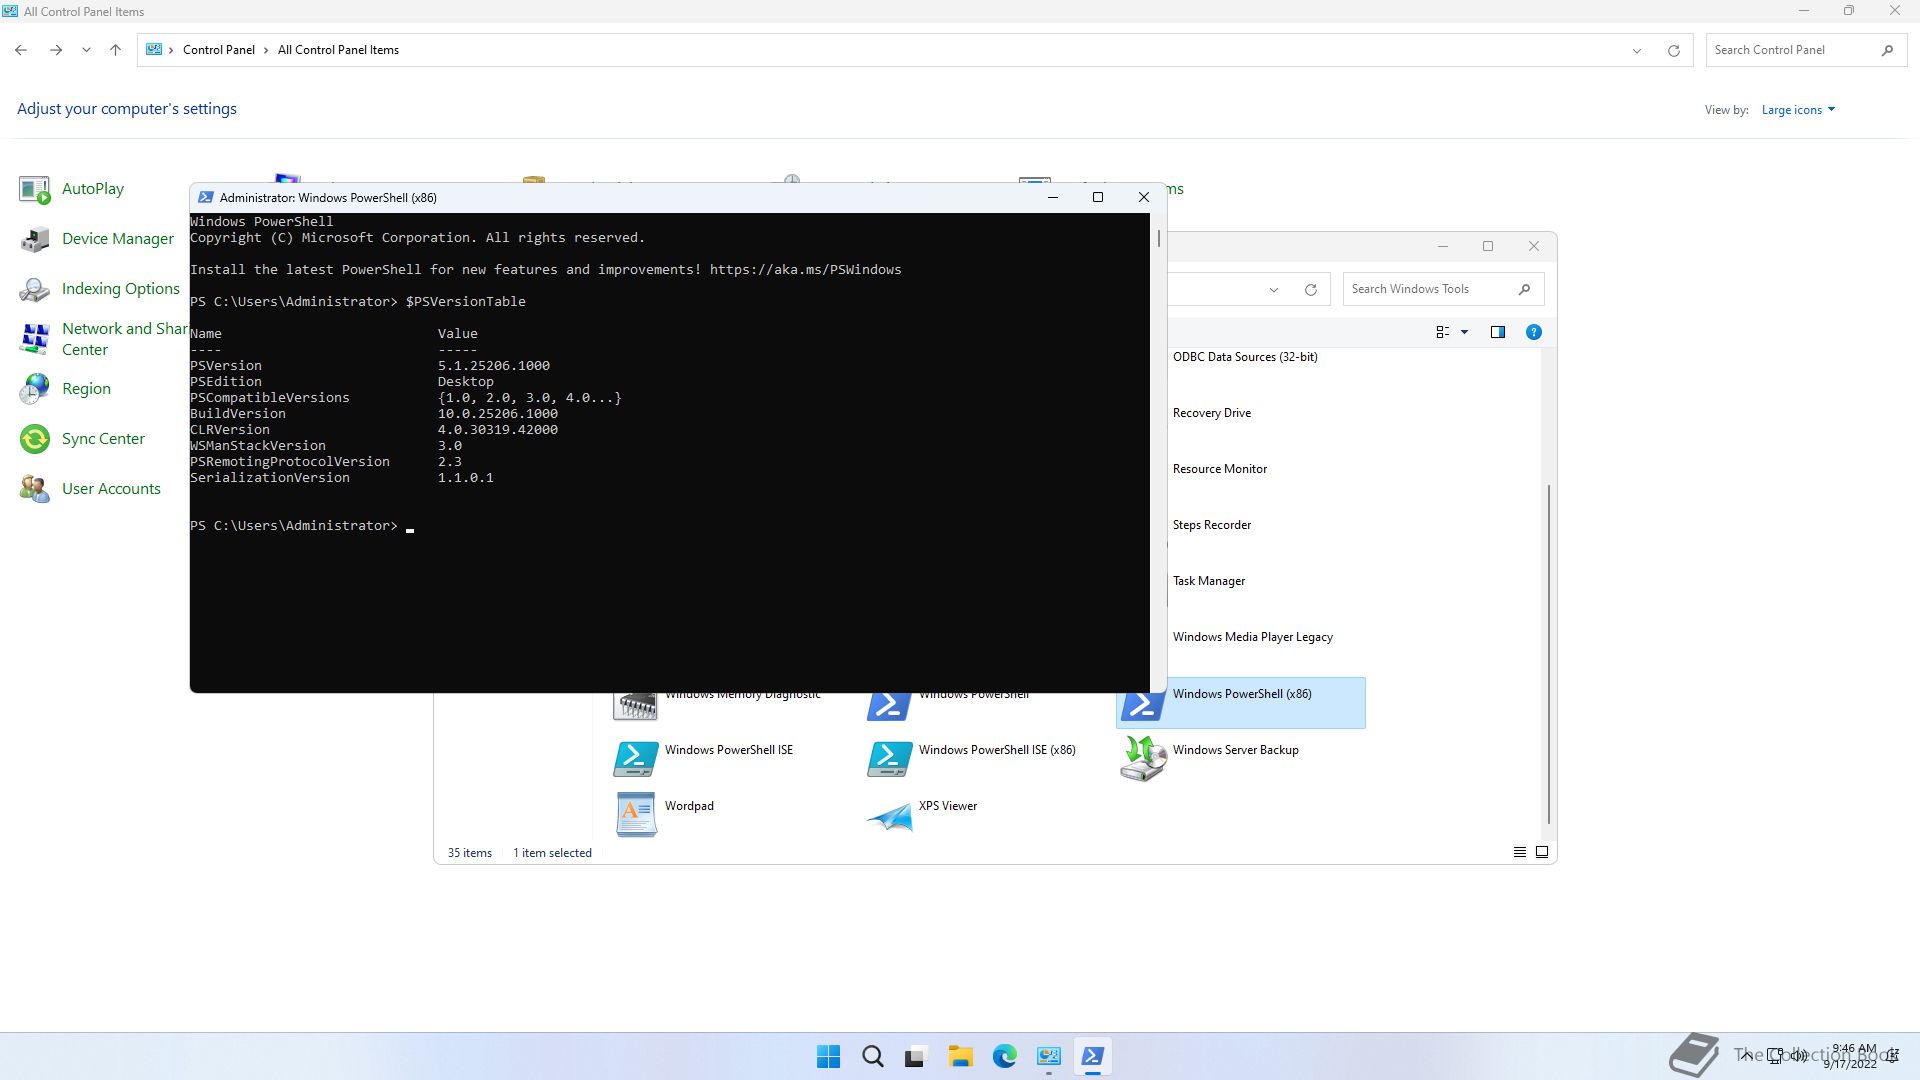1920x1080 pixels.
Task: Select Resource Monitor item
Action: pos(1220,469)
